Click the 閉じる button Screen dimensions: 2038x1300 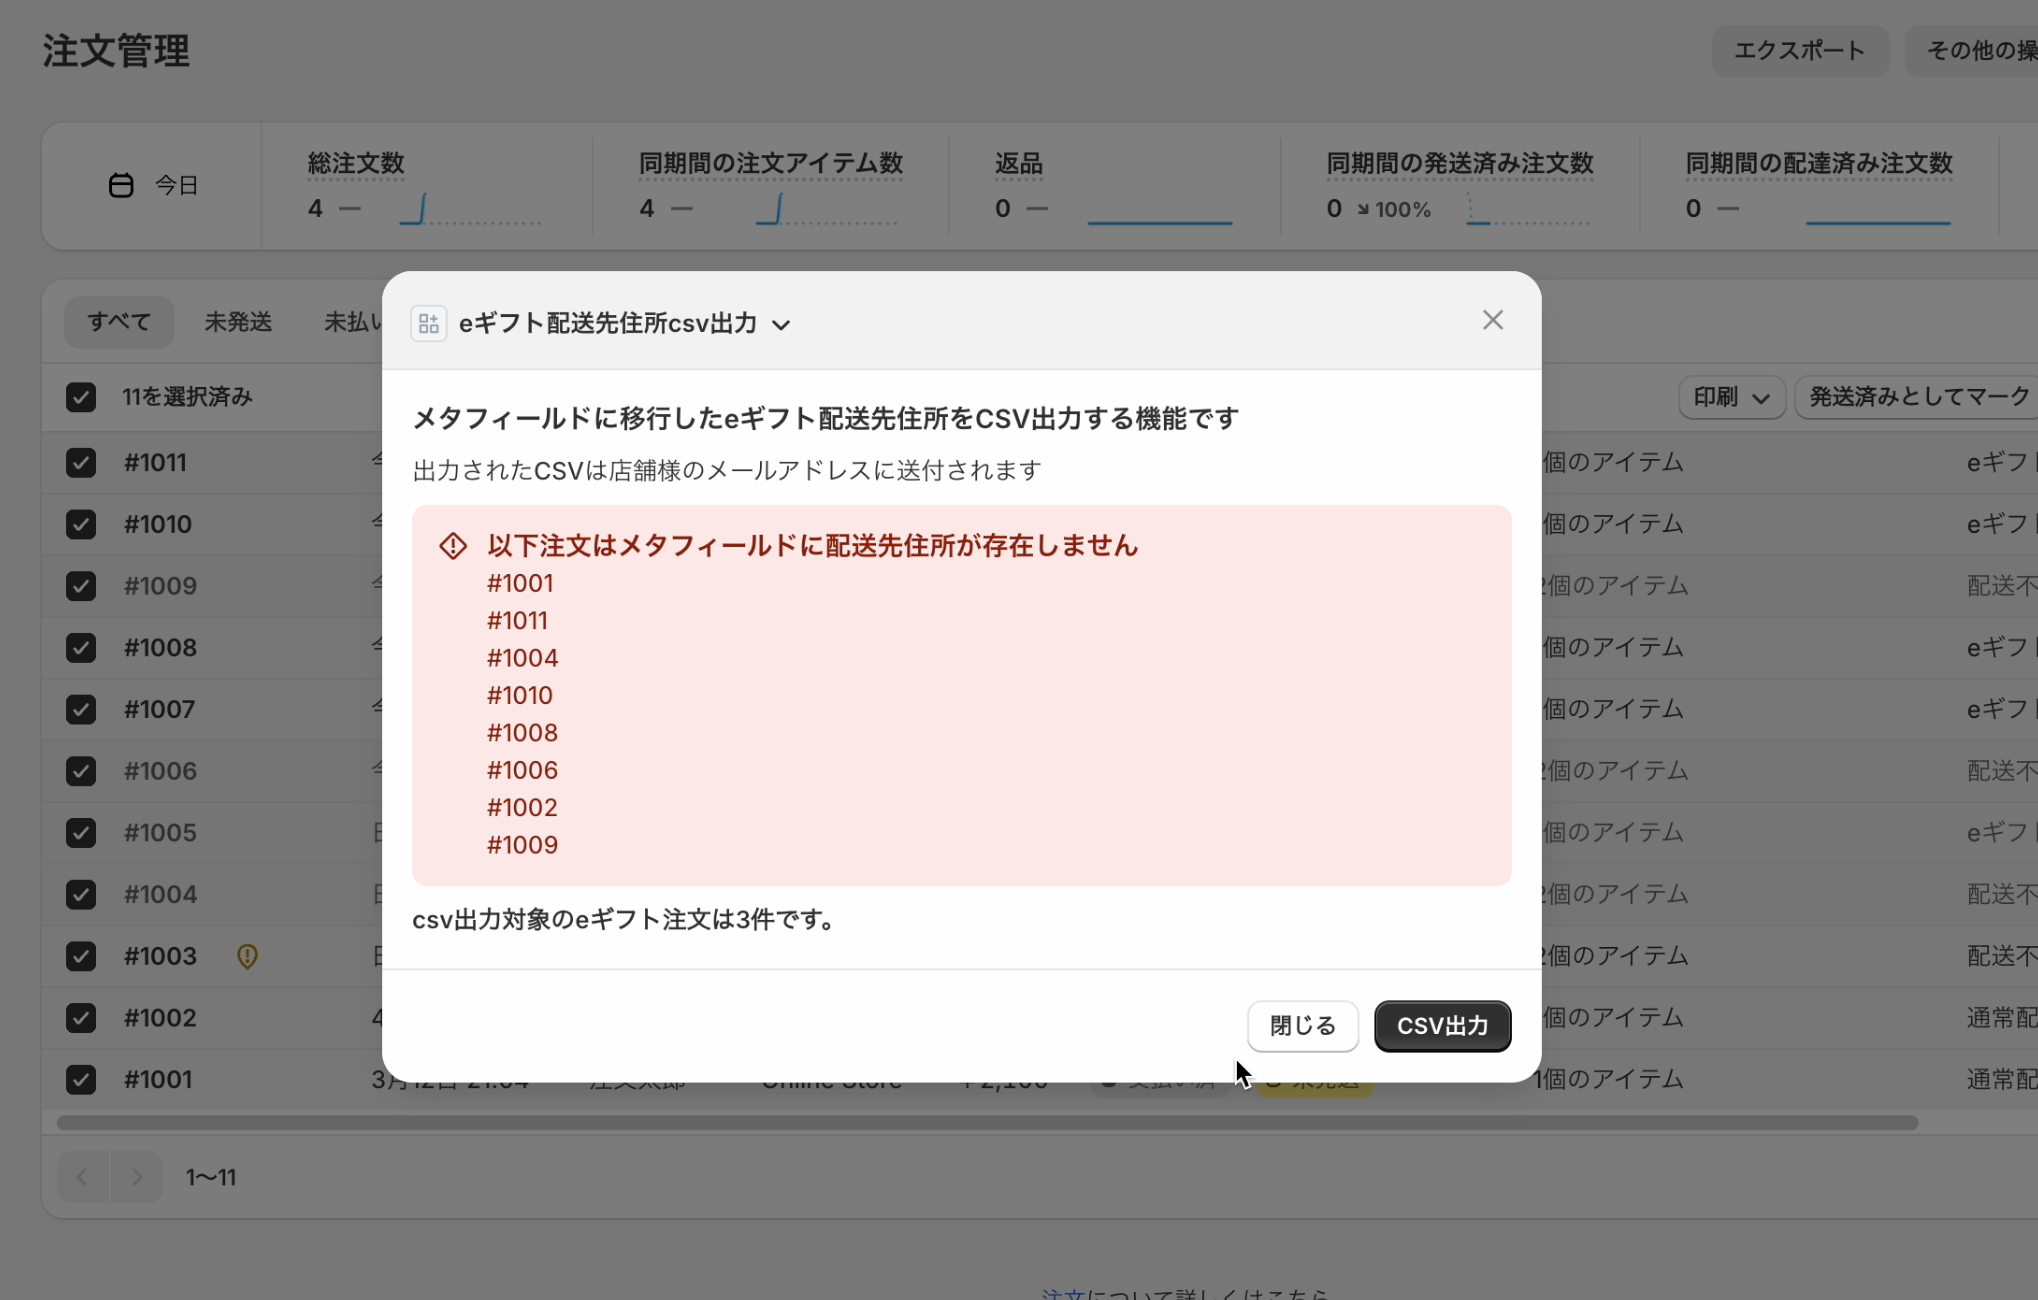point(1302,1026)
